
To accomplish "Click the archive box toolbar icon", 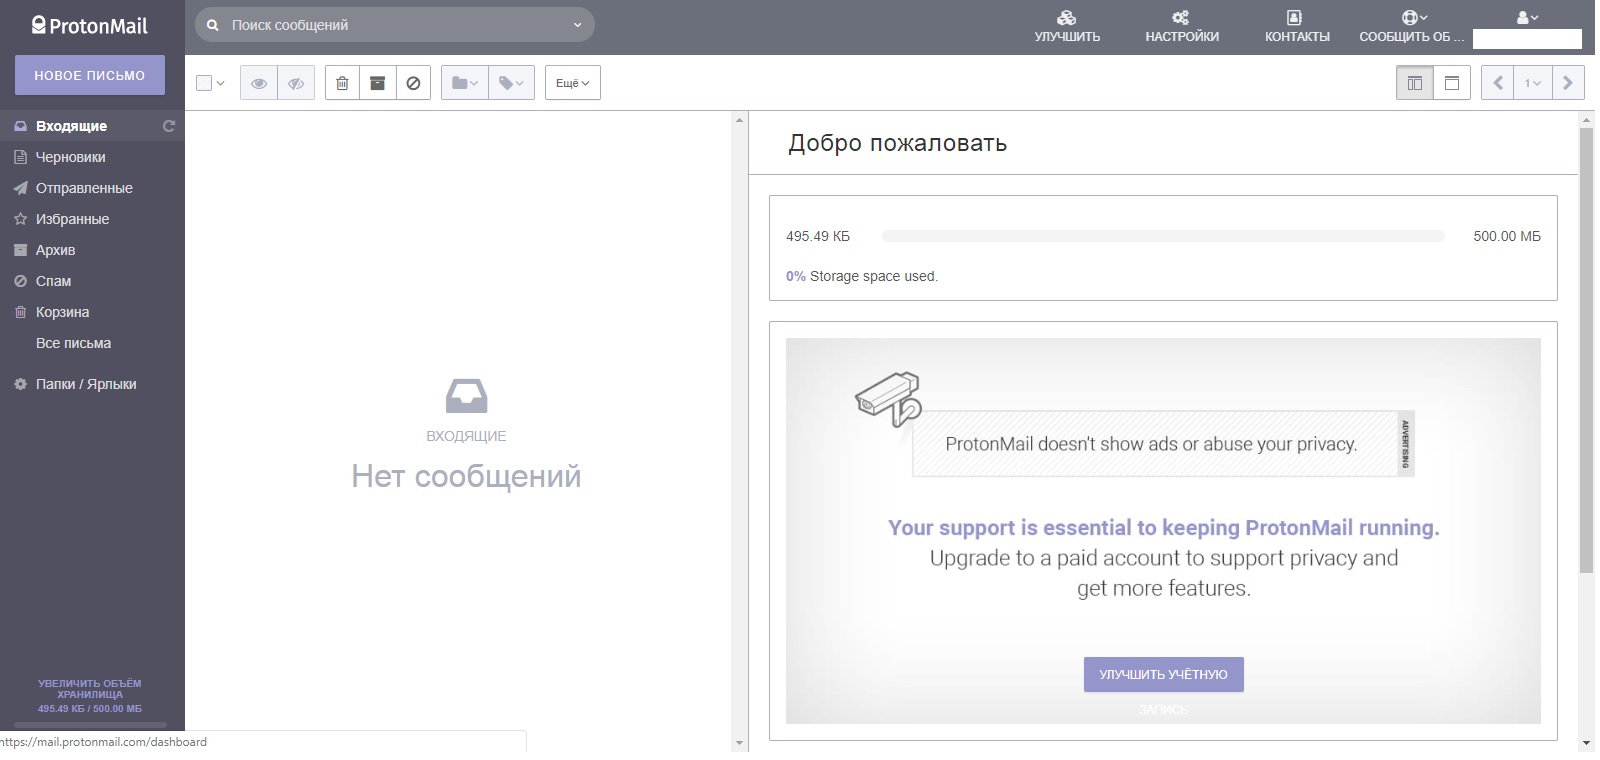I will click(x=377, y=83).
